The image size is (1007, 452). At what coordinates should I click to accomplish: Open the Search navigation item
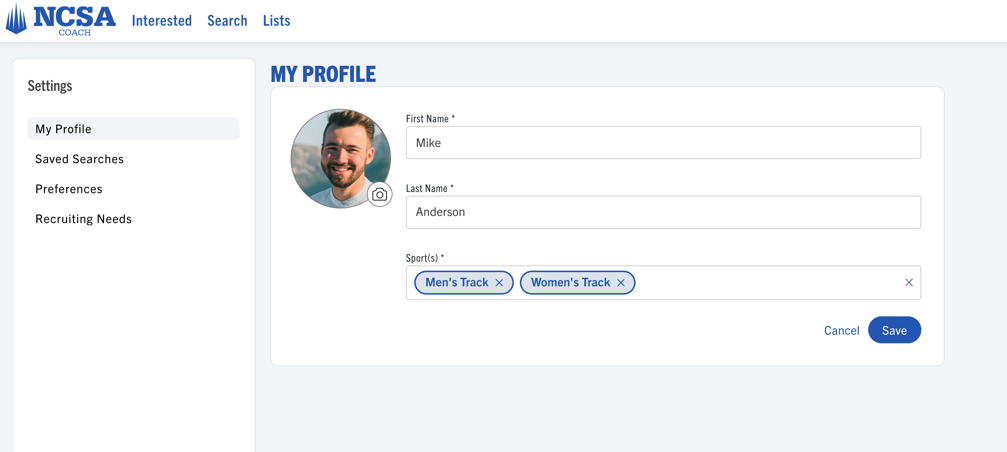pyautogui.click(x=227, y=21)
